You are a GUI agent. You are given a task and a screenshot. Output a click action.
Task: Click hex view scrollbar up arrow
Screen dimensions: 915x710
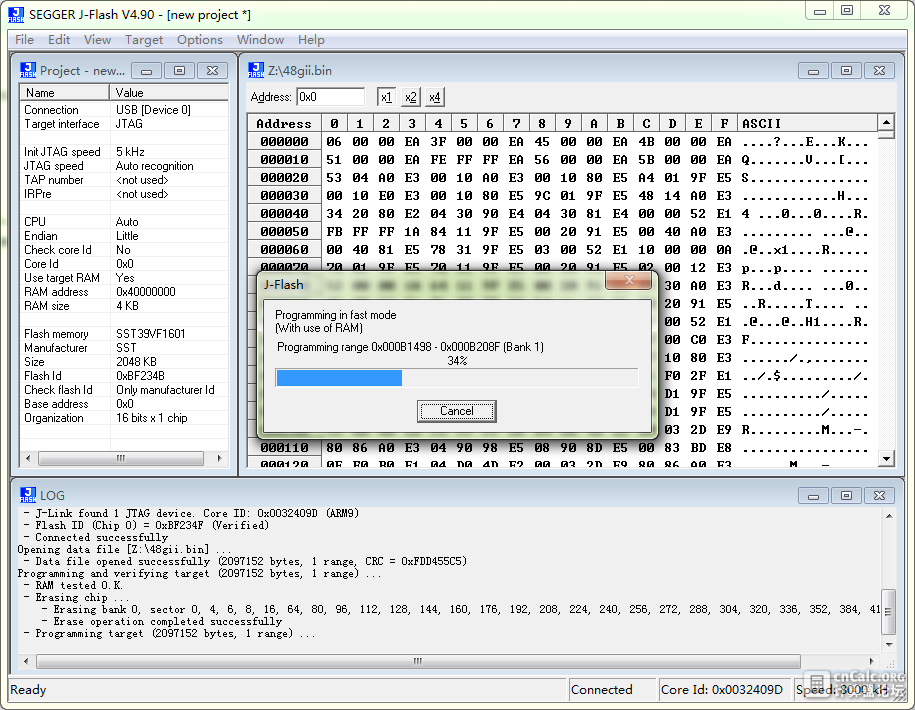click(886, 123)
